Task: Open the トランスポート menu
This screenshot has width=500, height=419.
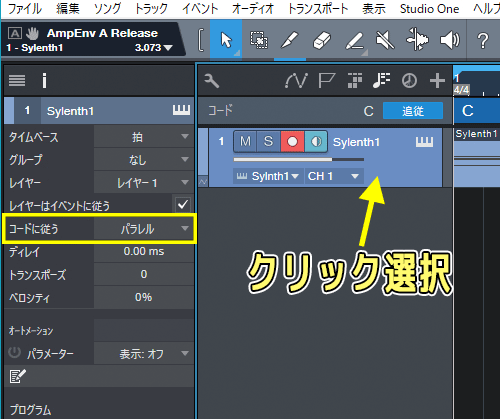Action: (x=318, y=9)
